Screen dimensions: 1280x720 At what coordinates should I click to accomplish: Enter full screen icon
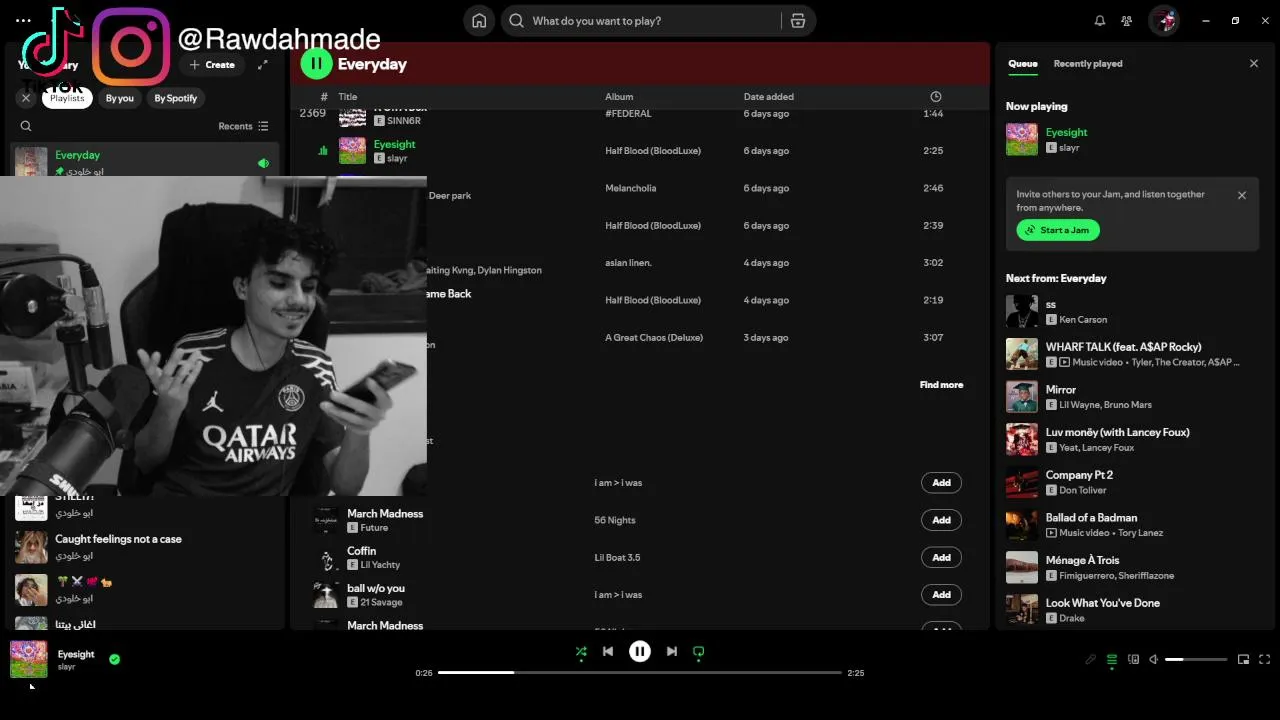(1265, 660)
